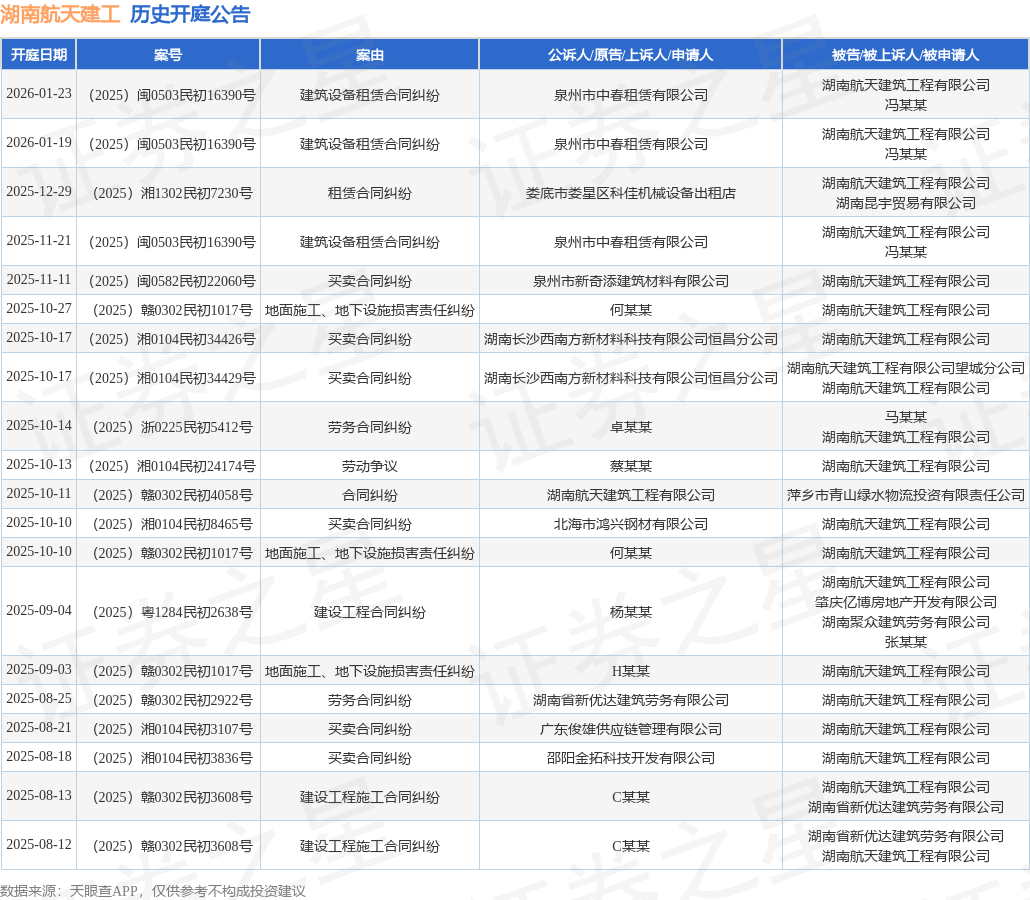Click the data source footer note
The height and width of the screenshot is (900, 1030).
point(152,891)
